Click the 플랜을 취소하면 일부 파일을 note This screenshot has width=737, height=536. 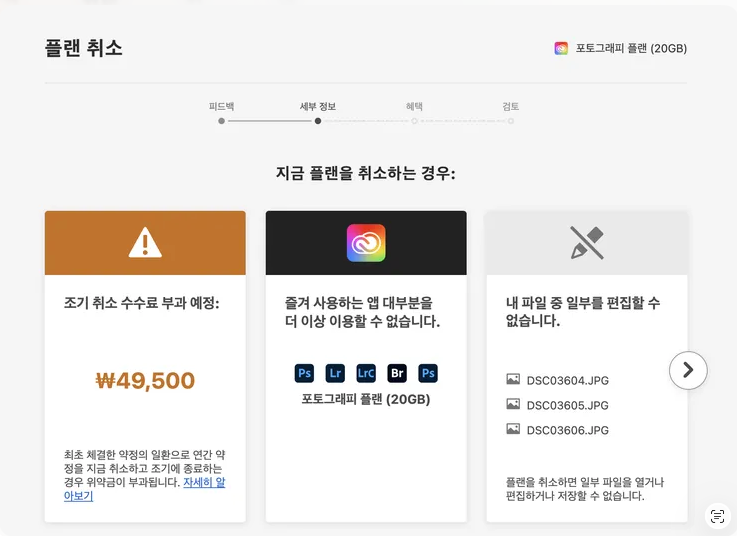[x=585, y=489]
